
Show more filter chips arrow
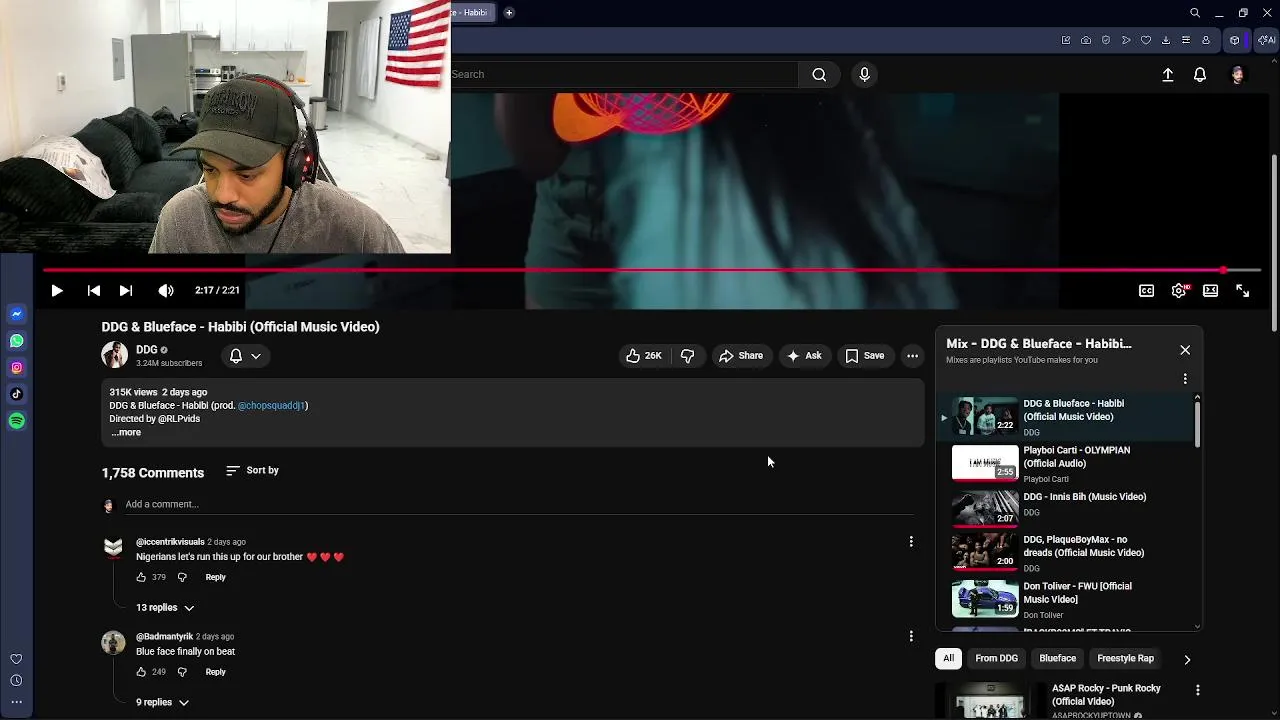tap(1187, 660)
